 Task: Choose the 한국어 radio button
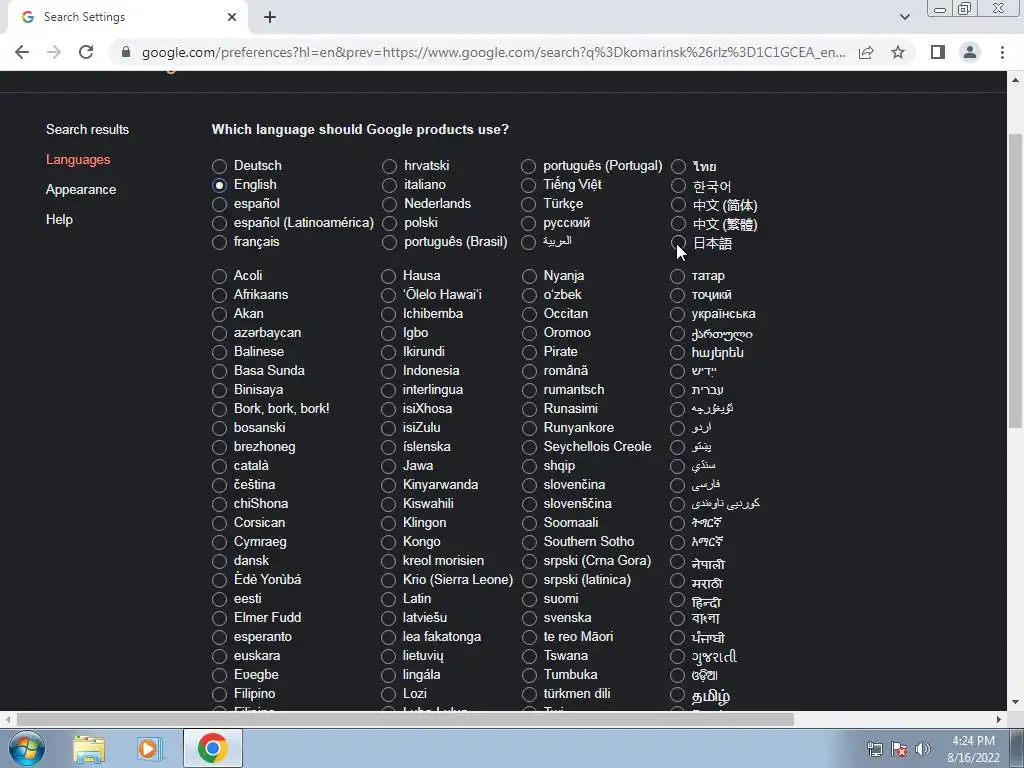tap(679, 186)
